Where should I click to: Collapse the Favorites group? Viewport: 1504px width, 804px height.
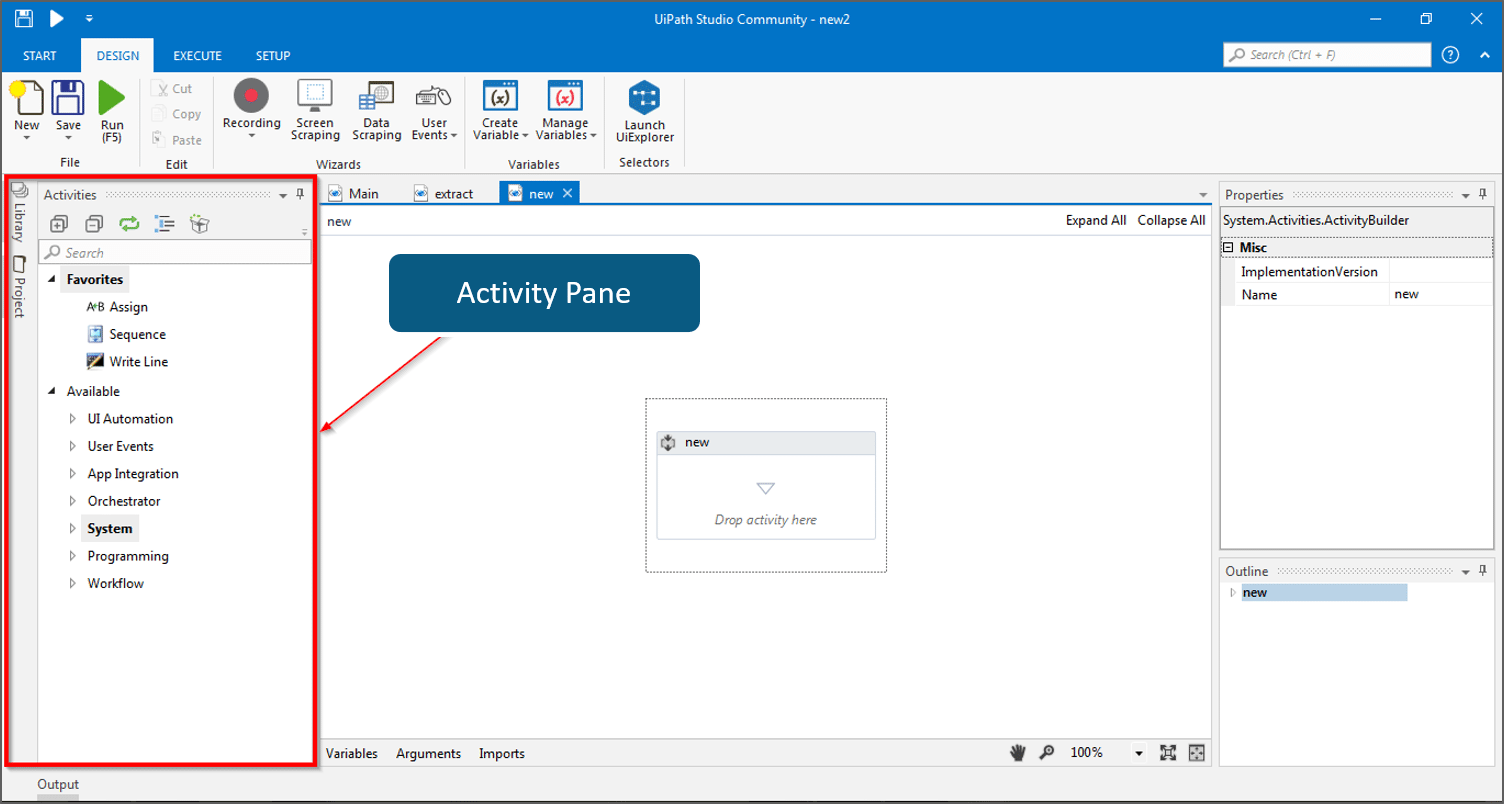(x=52, y=280)
